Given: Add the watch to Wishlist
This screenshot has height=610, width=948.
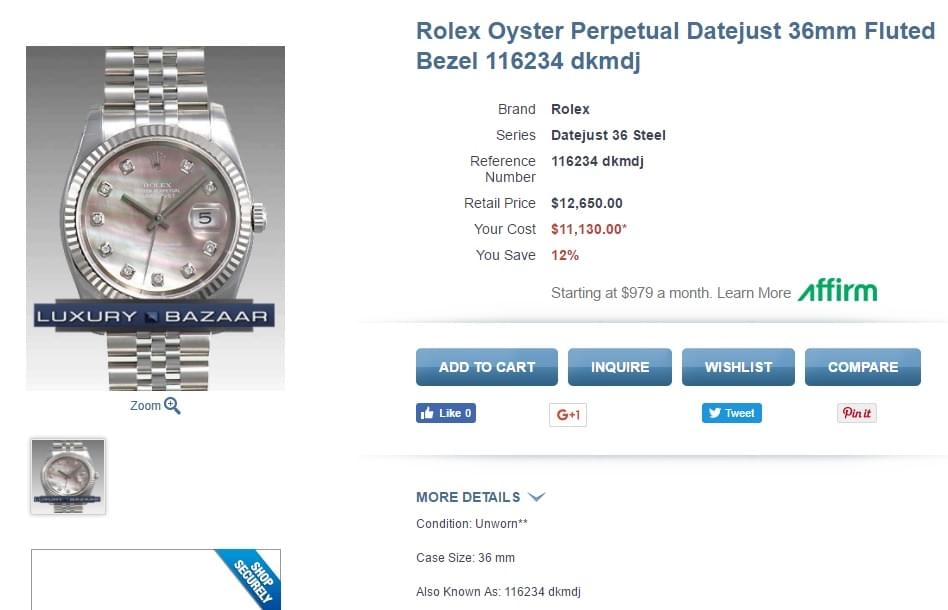Looking at the screenshot, I should [738, 367].
